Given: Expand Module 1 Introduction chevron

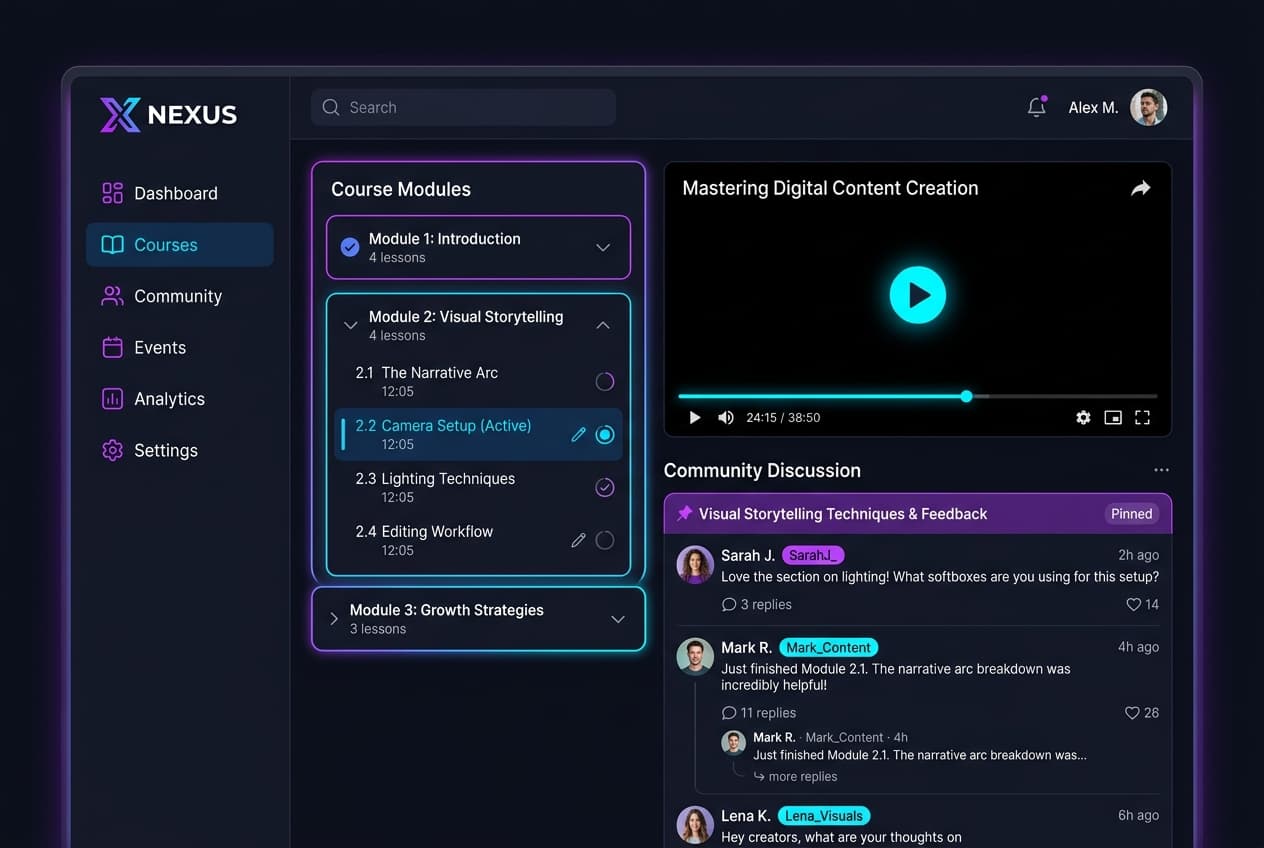Looking at the screenshot, I should [x=603, y=247].
